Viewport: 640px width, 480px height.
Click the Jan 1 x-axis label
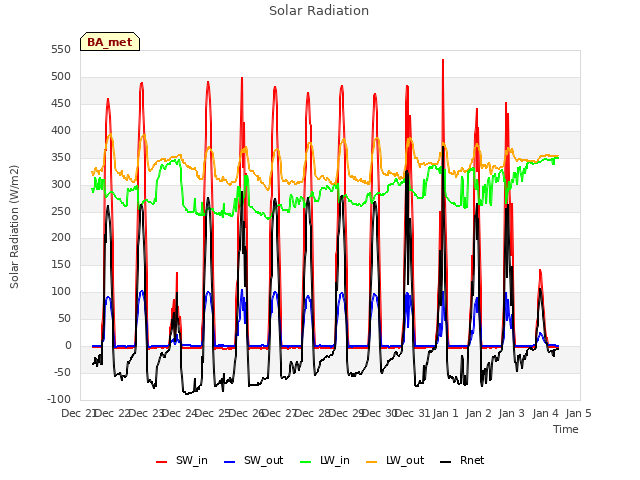point(445,413)
